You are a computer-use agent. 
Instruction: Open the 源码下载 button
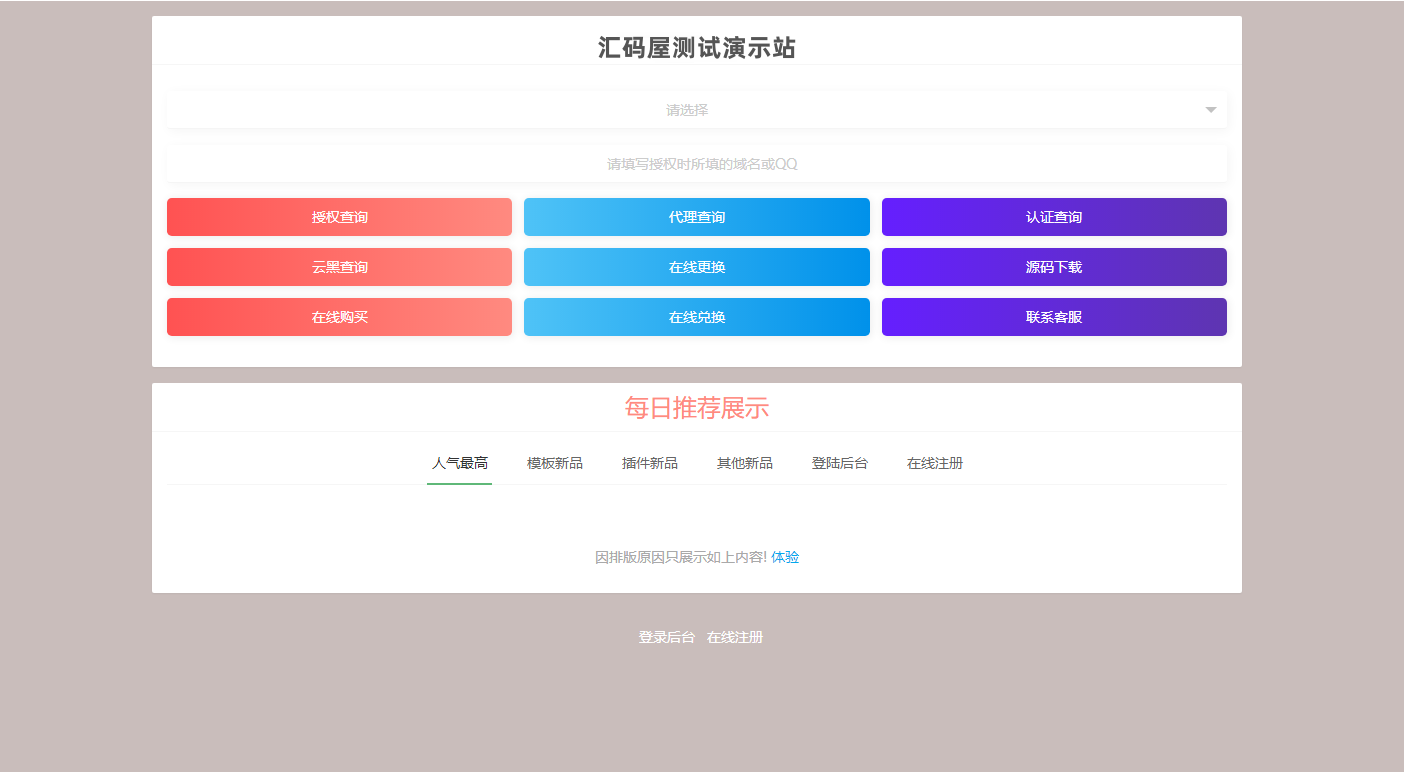coord(1054,267)
